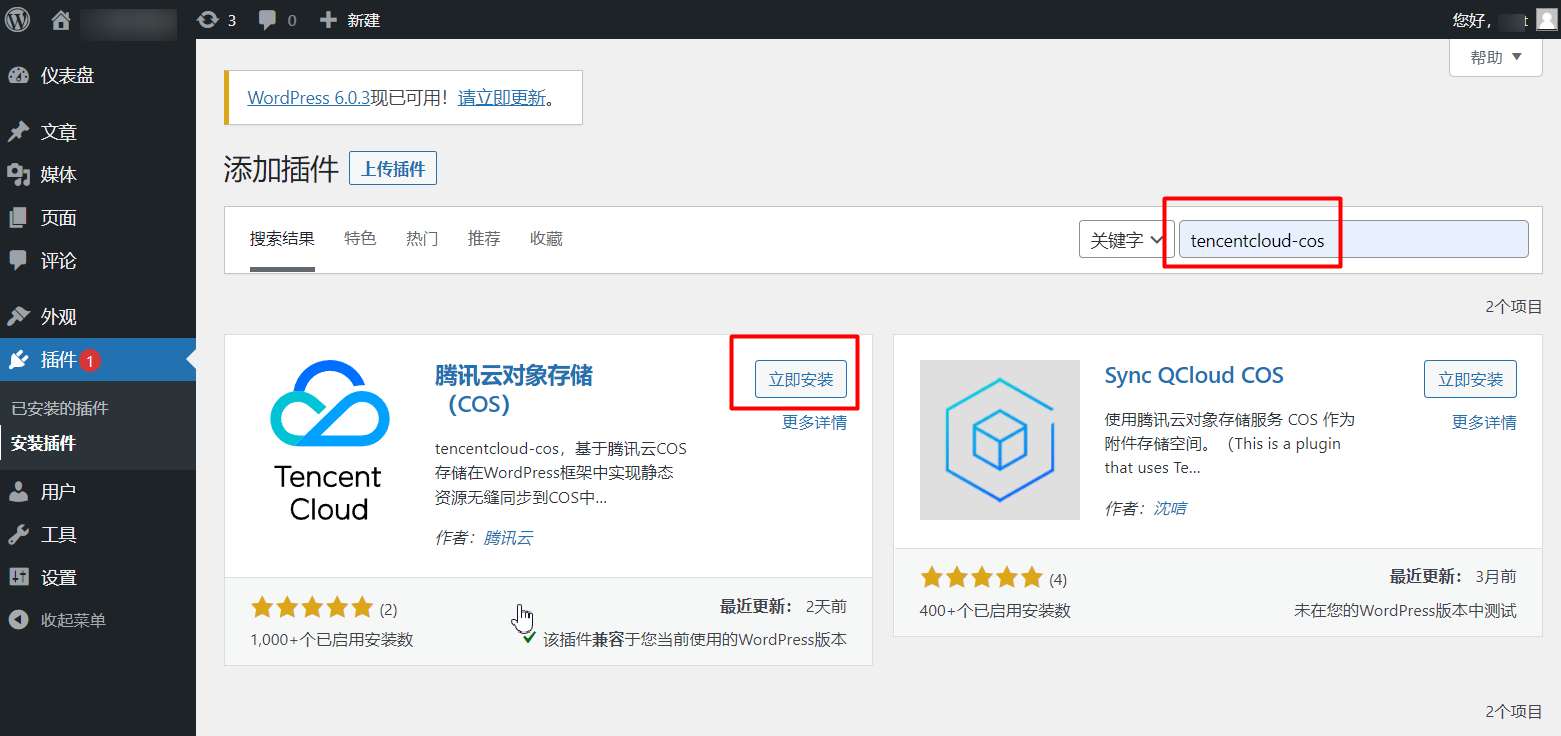
Task: Click the plugin search input field
Action: 1353,240
